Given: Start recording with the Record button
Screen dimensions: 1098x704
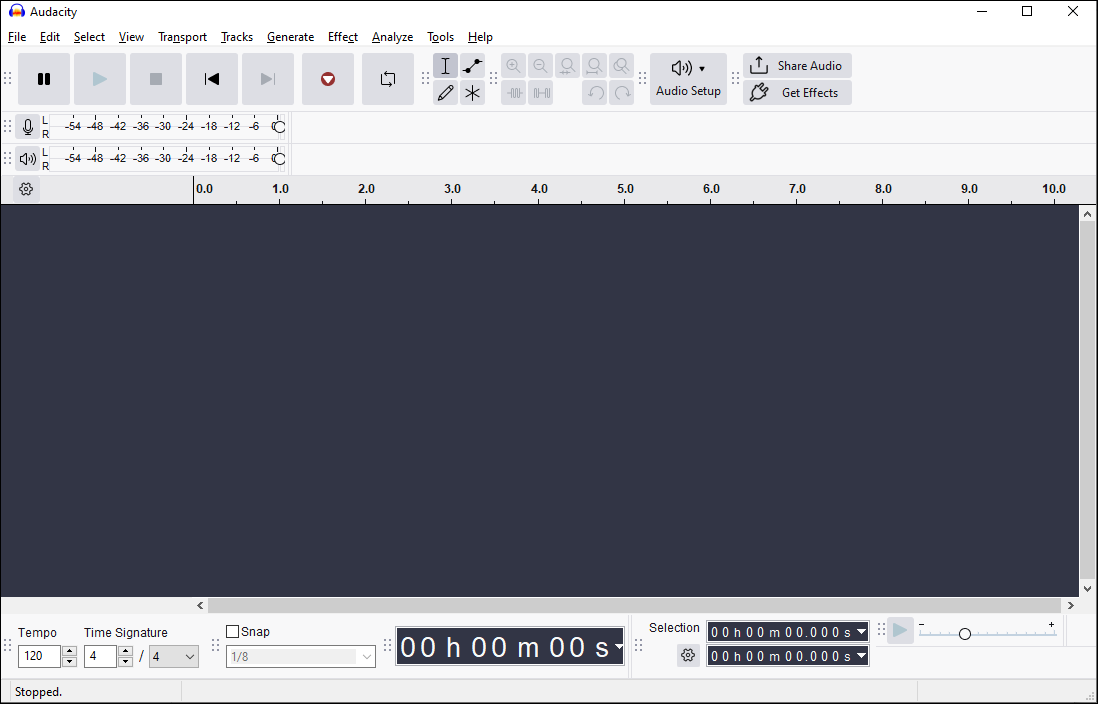Looking at the screenshot, I should tap(328, 79).
